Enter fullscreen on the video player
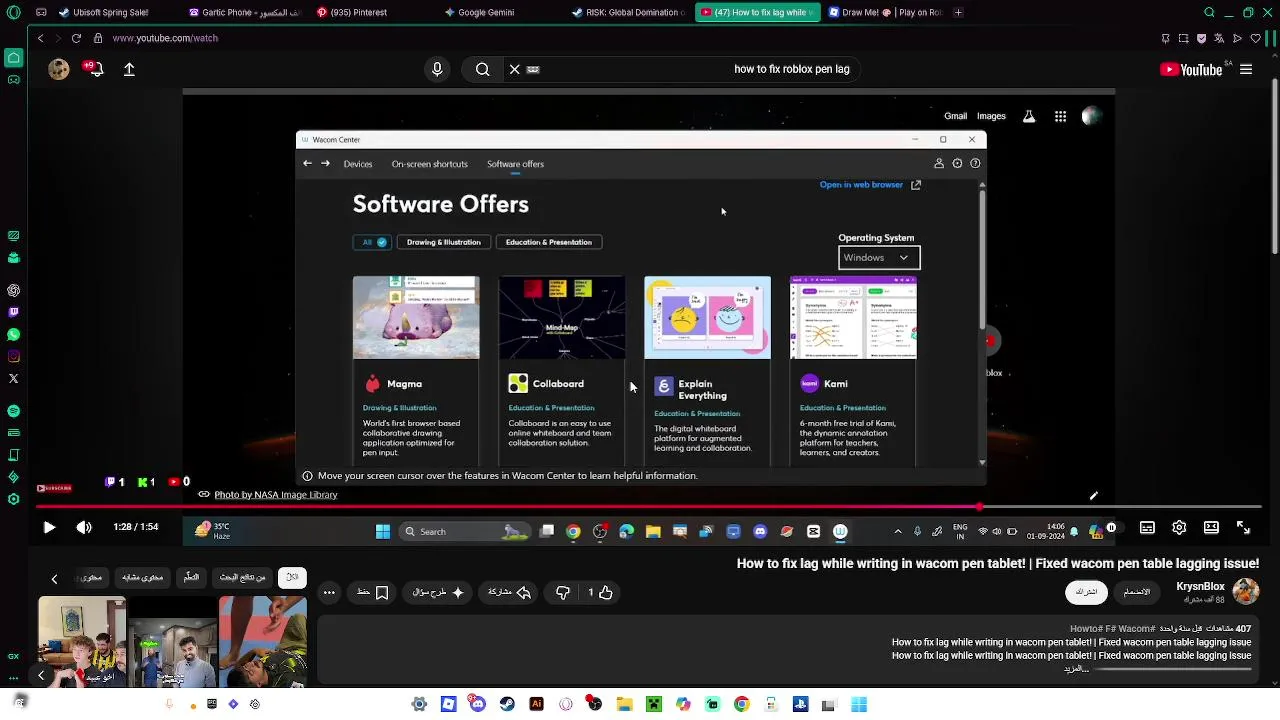The width and height of the screenshot is (1280, 720). [1243, 528]
